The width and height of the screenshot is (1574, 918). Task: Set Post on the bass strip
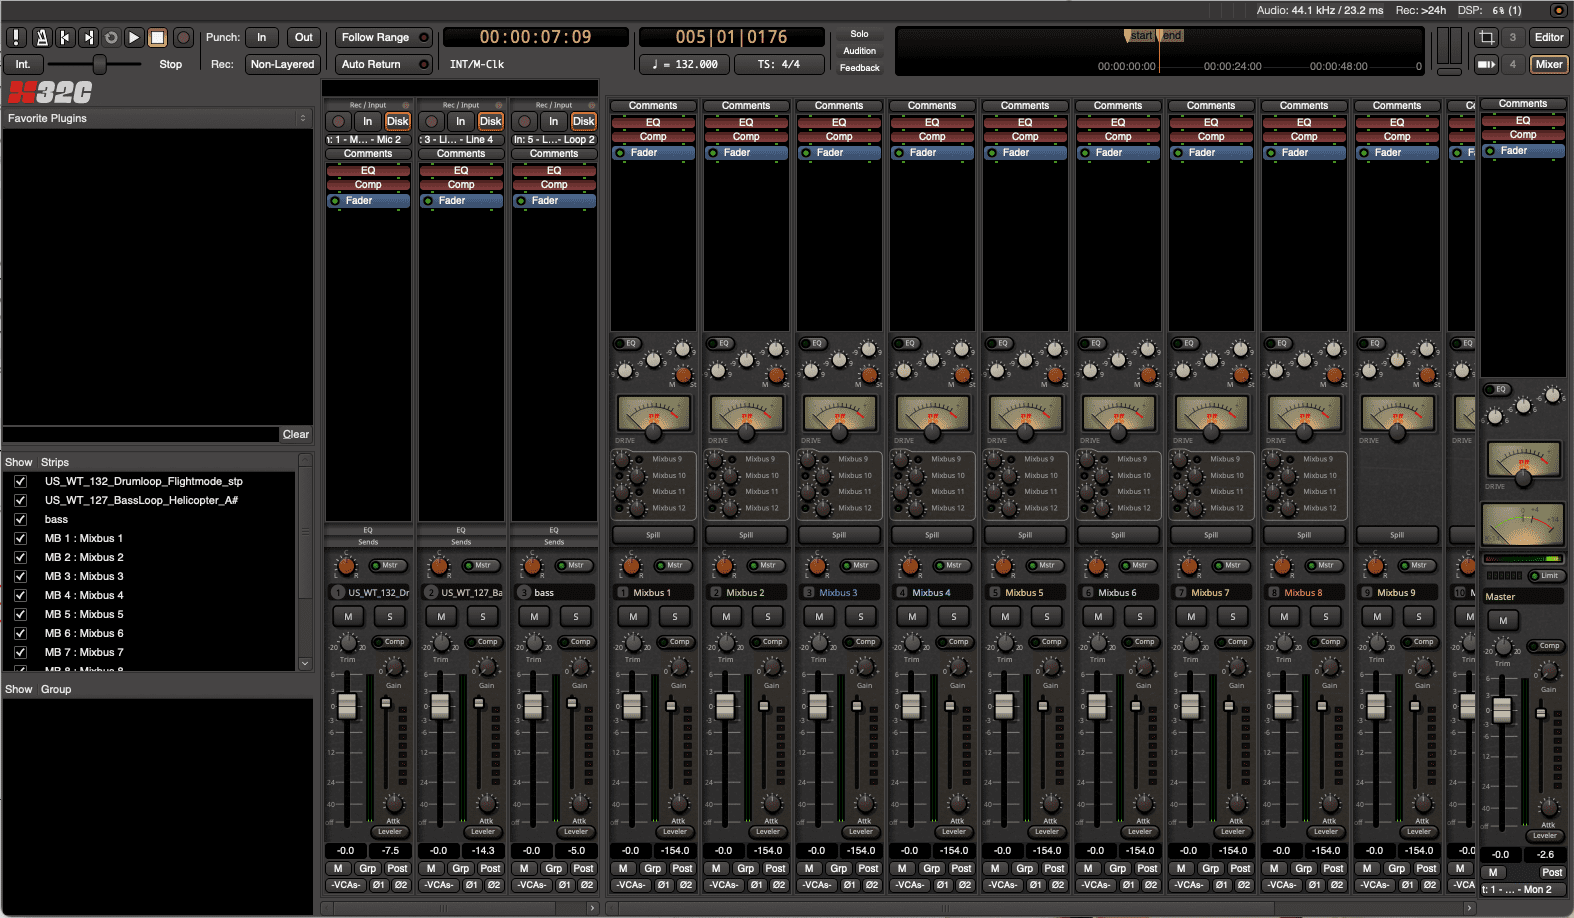click(x=584, y=868)
